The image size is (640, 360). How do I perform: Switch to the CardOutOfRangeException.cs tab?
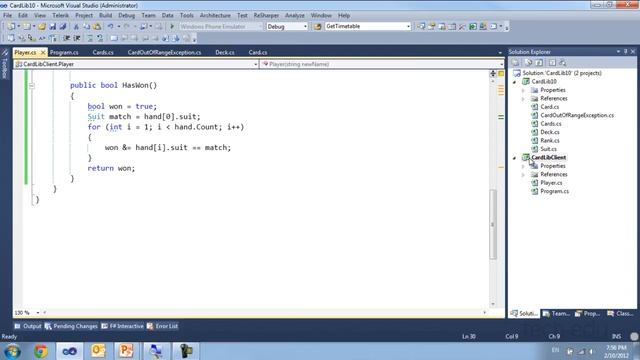coord(164,53)
